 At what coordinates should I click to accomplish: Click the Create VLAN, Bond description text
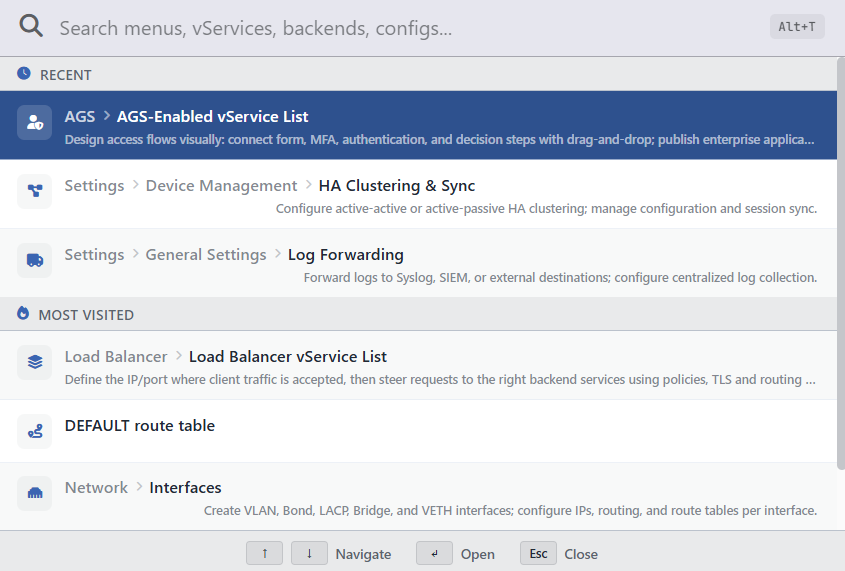pos(510,510)
